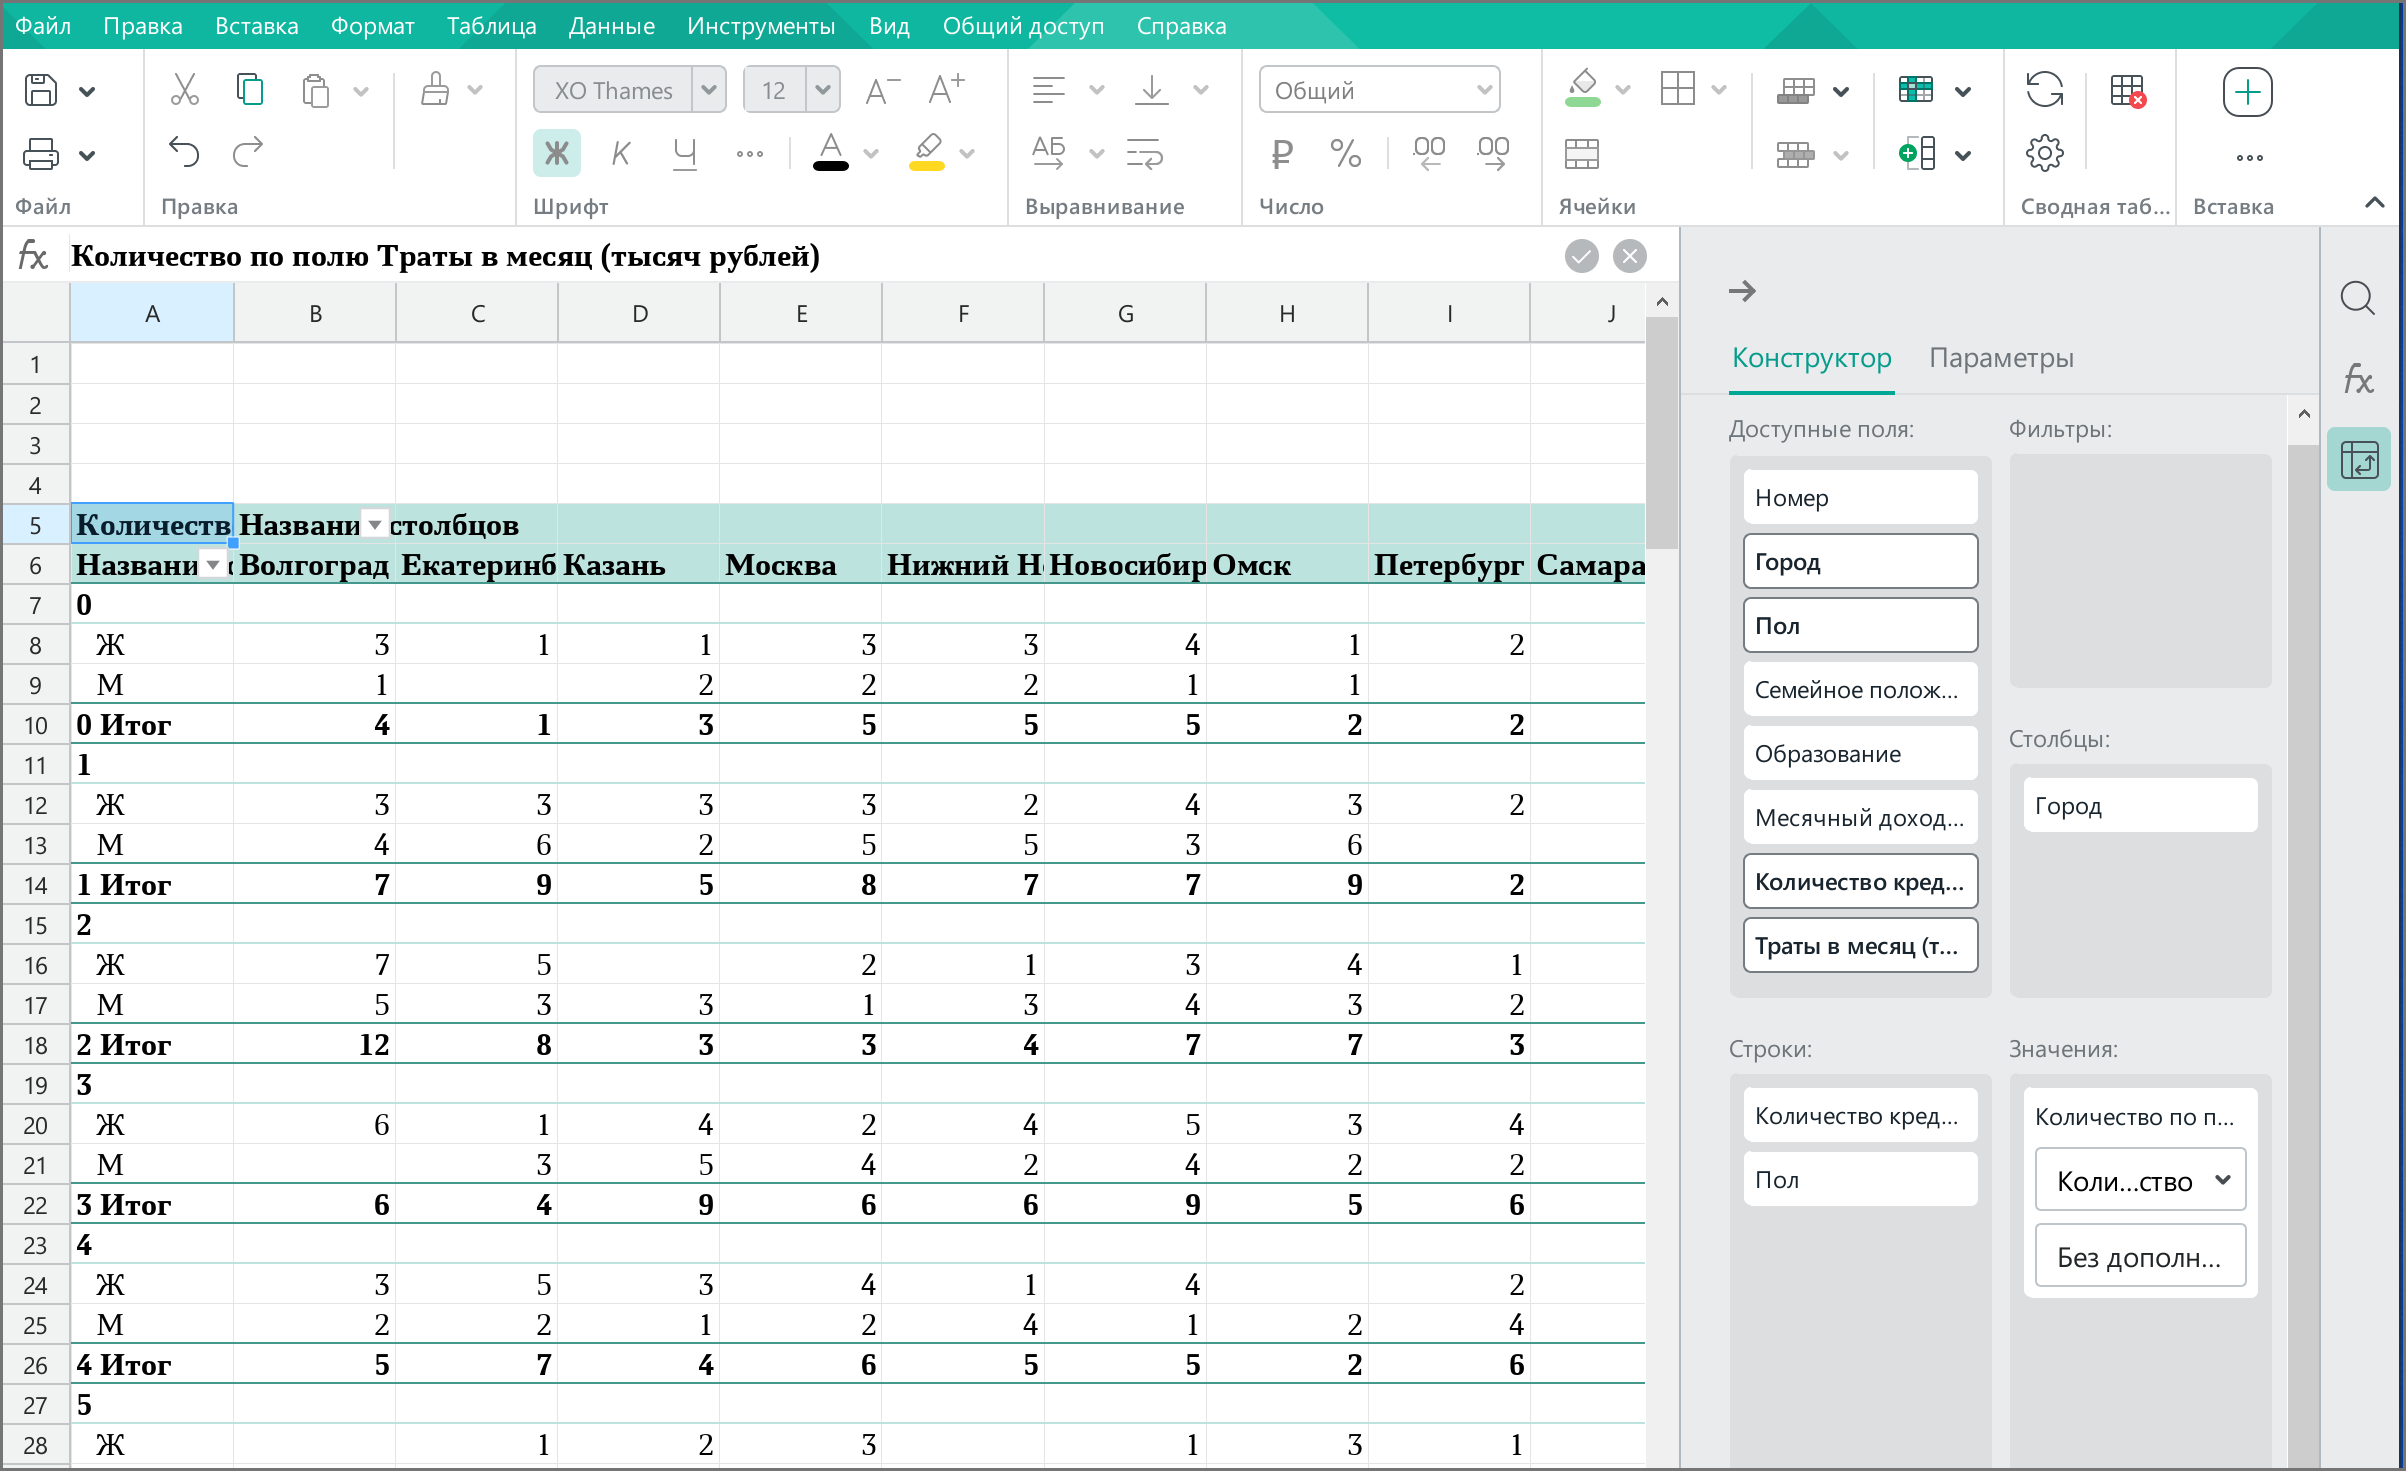Open the Вставка menu in menu bar

(253, 24)
